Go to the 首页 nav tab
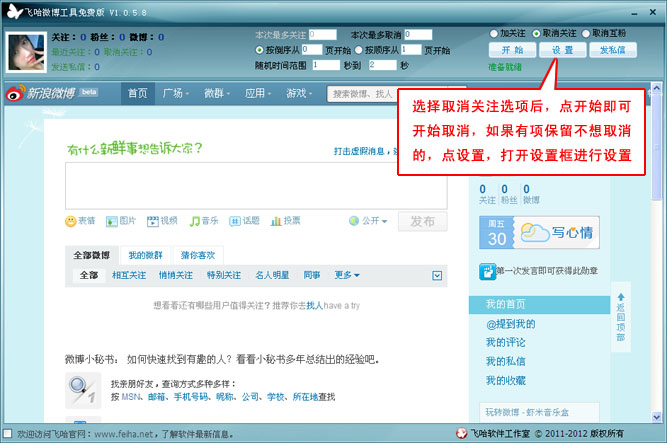Viewport: 667px width, 443px height. [x=137, y=93]
